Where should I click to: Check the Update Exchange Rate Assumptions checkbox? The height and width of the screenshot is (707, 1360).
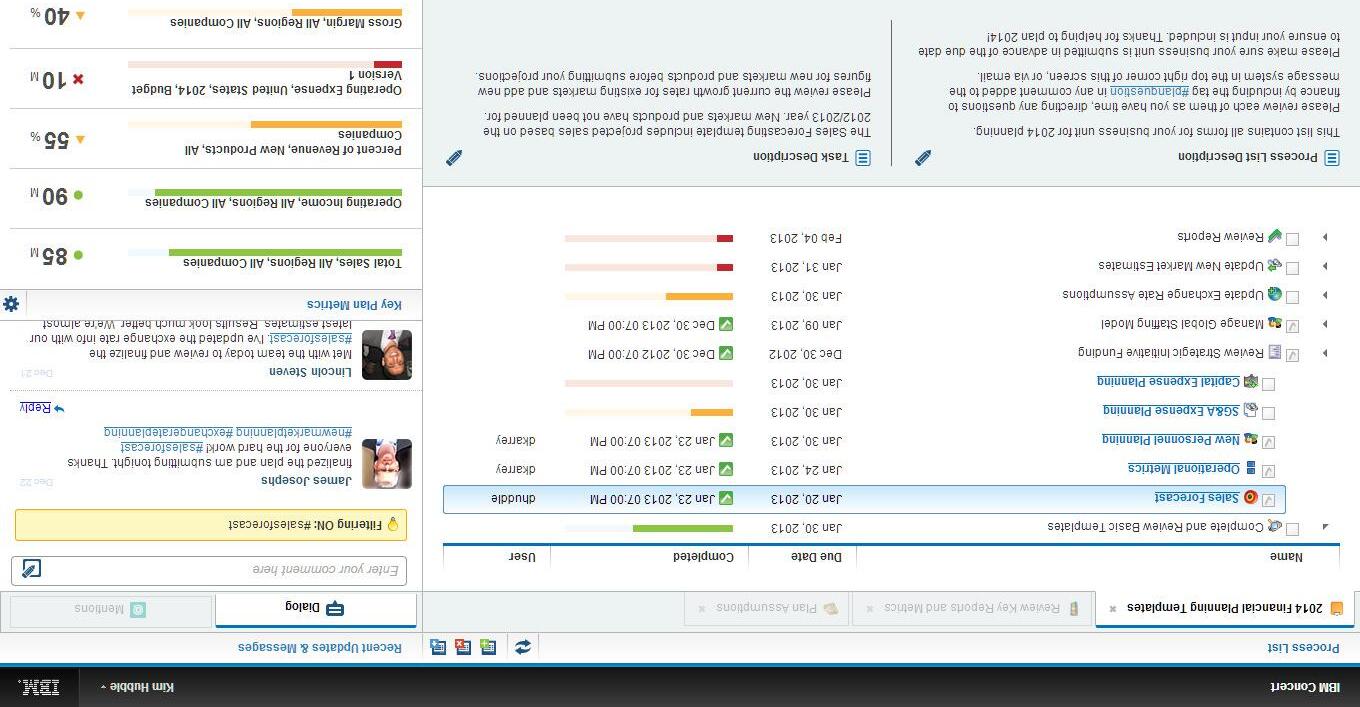point(1293,297)
